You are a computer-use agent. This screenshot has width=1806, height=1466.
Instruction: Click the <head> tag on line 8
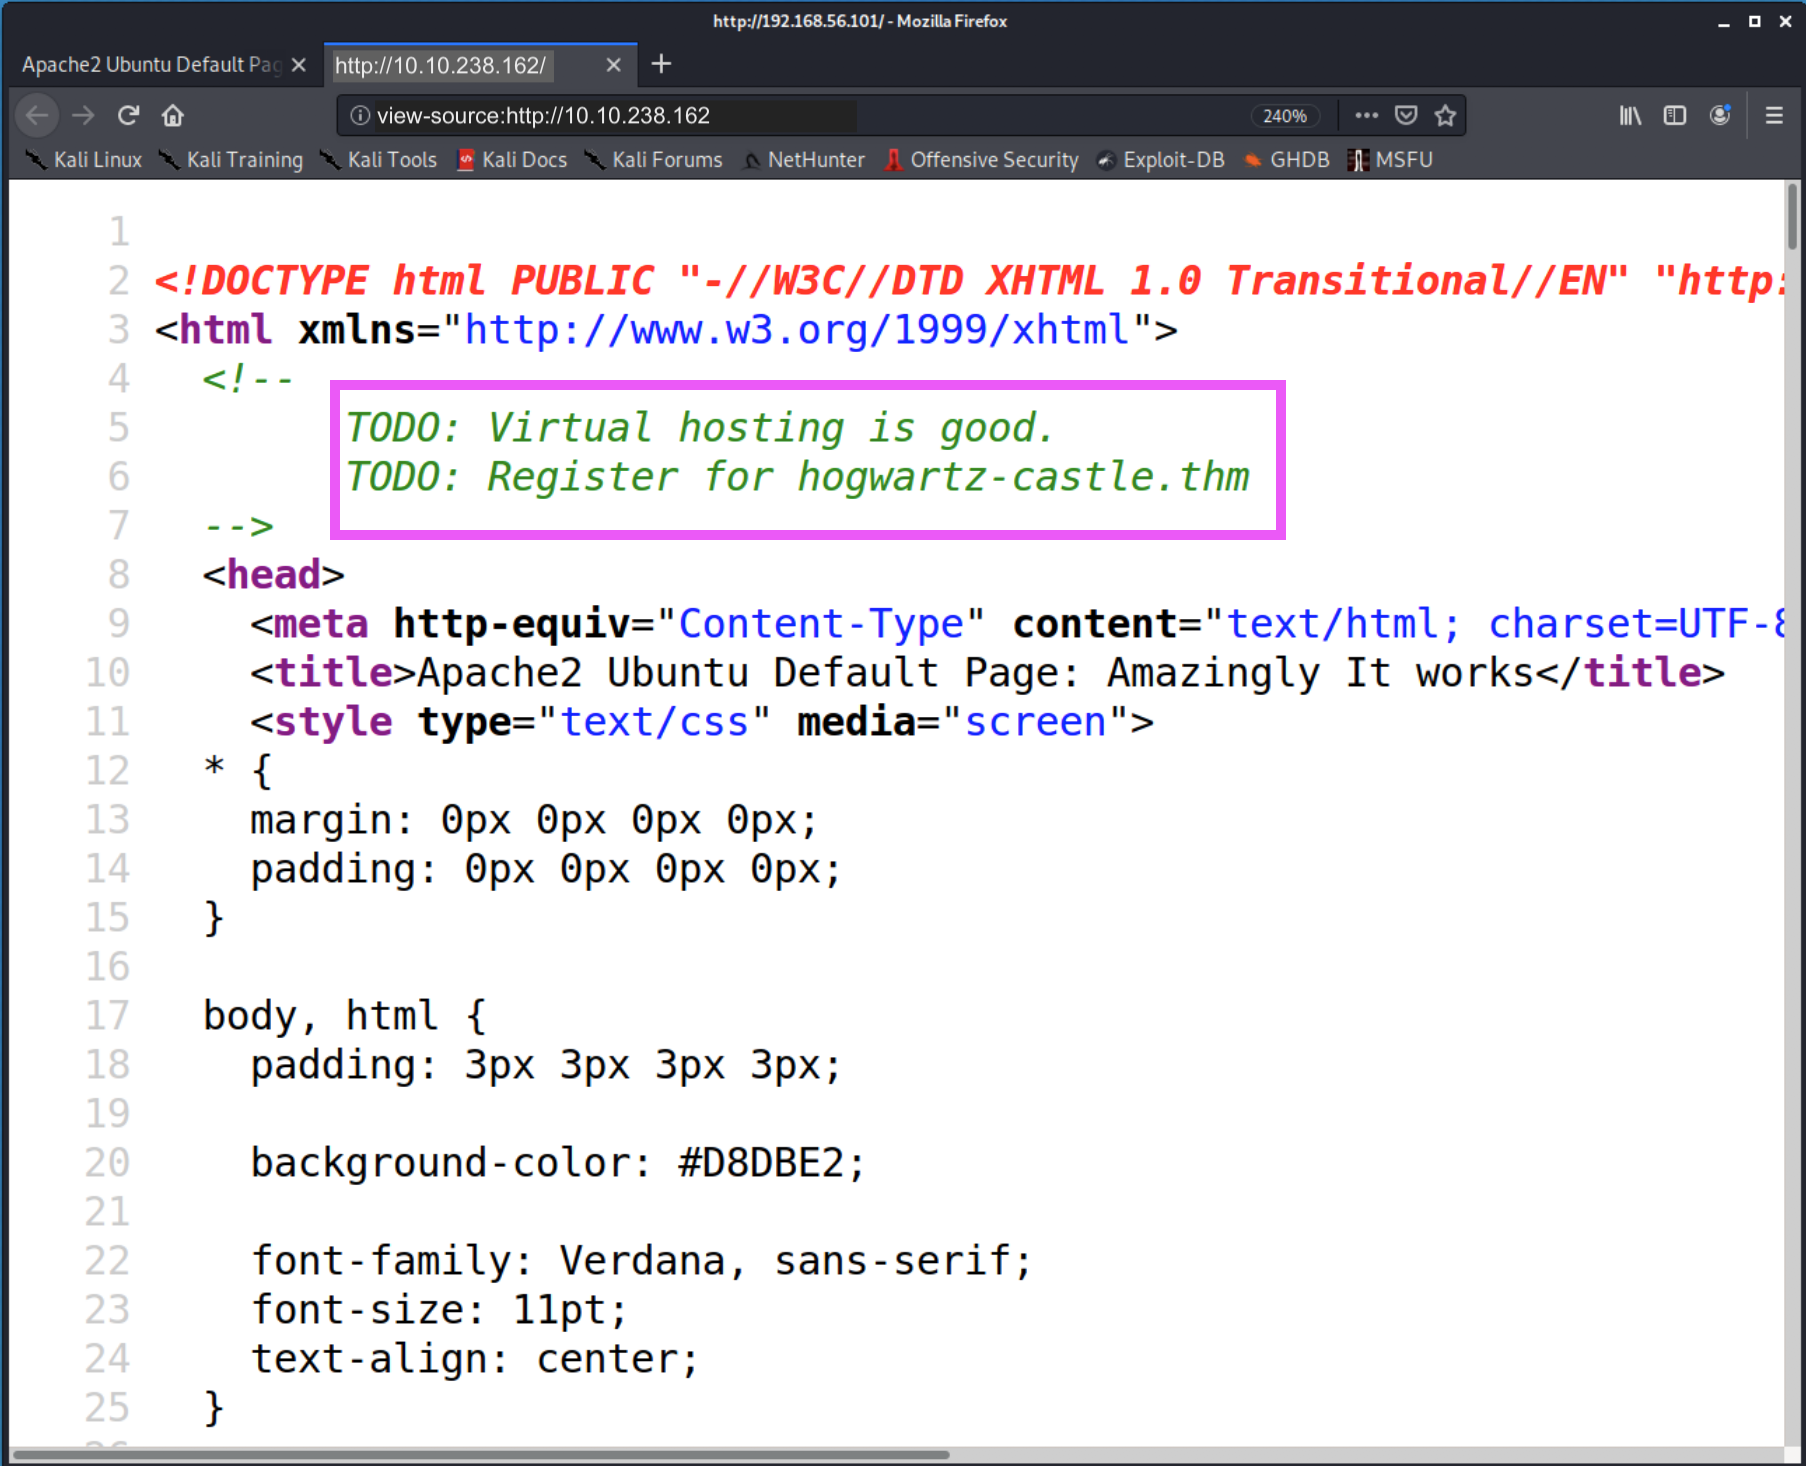point(273,575)
